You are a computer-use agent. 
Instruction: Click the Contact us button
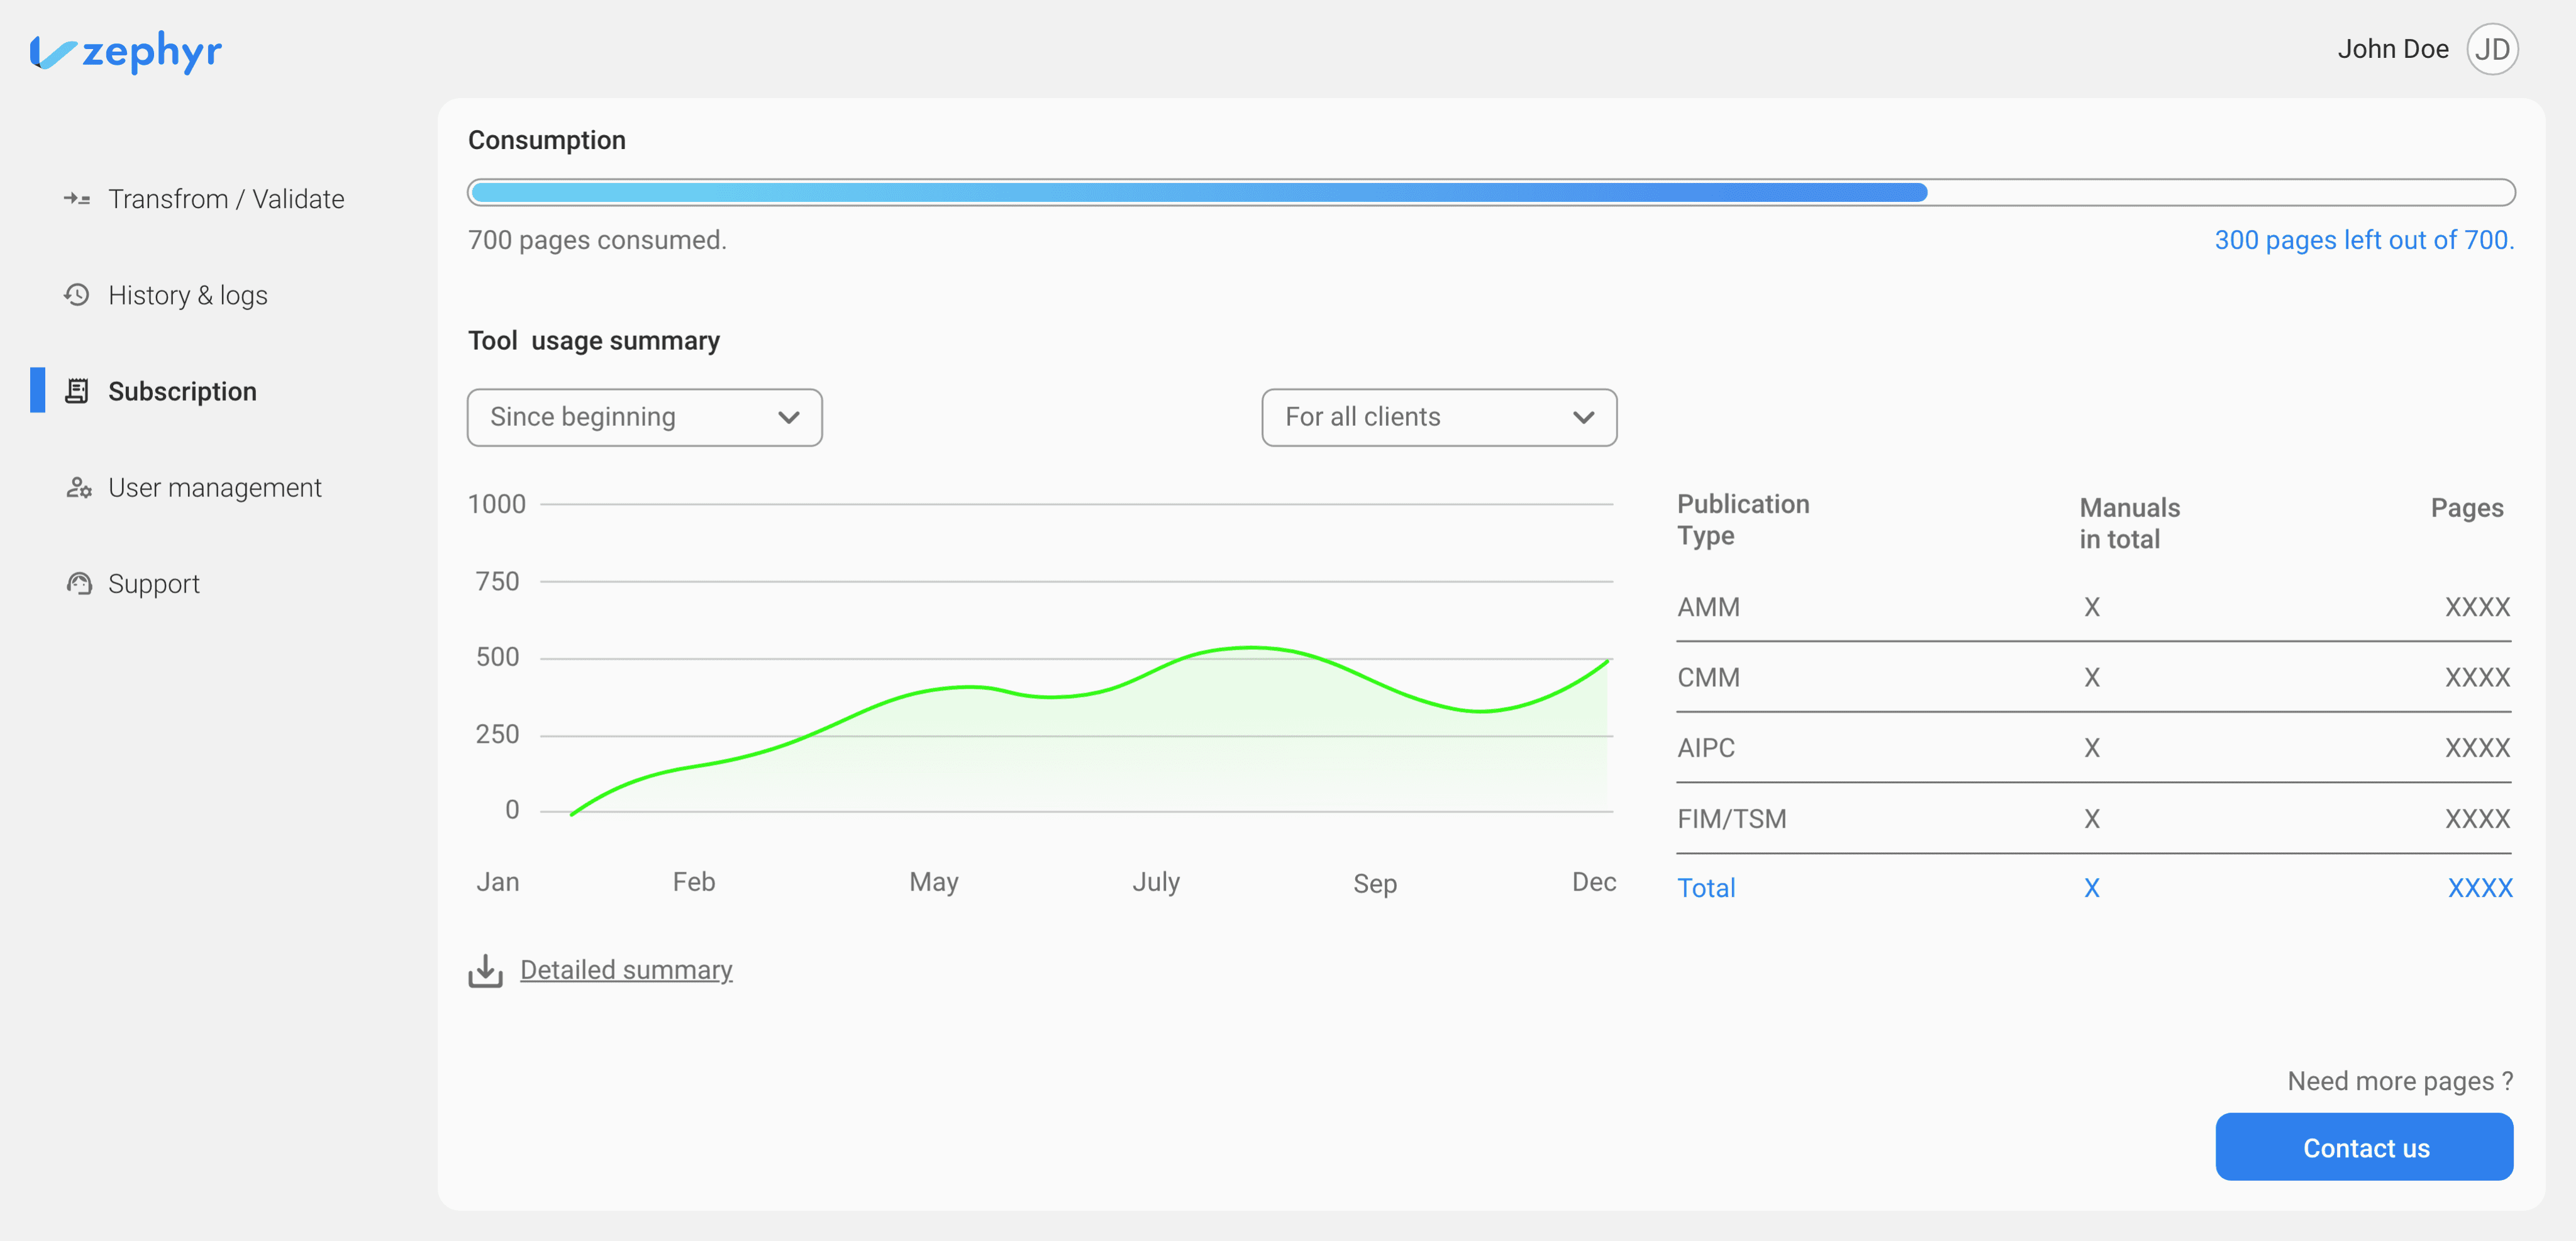pyautogui.click(x=2364, y=1147)
